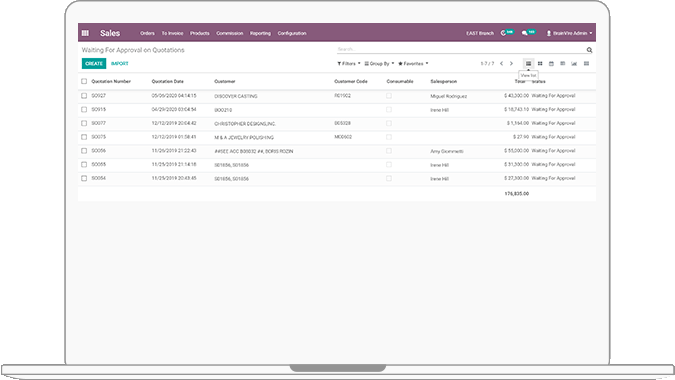Open the Commission menu
This screenshot has width=675, height=380.
pos(229,33)
